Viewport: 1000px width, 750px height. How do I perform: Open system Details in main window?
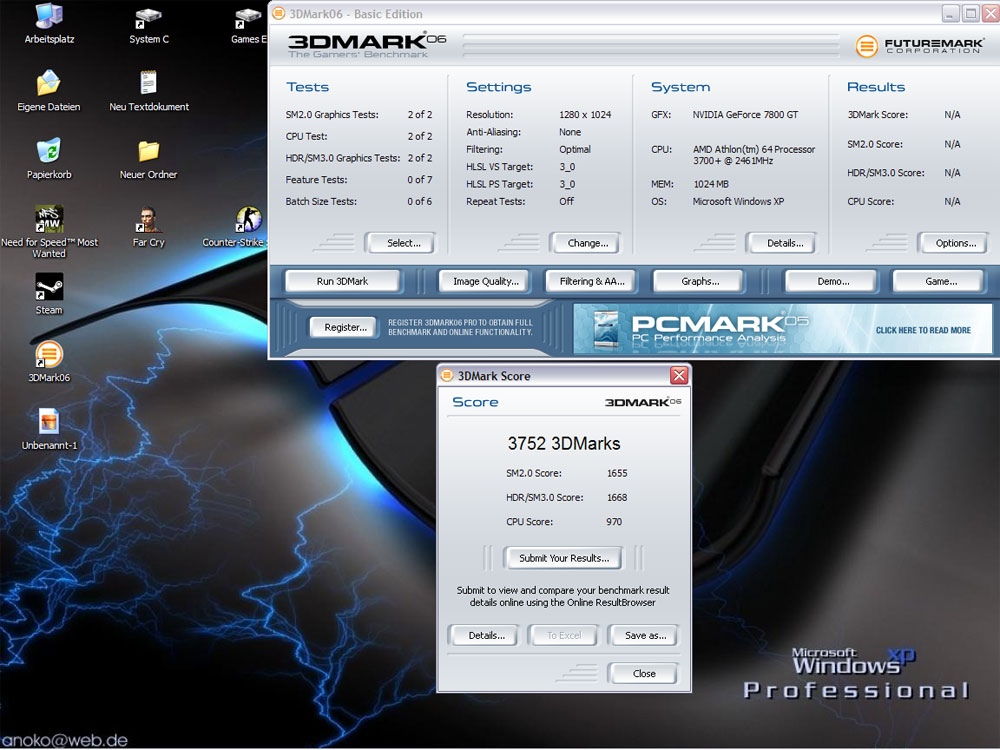pos(784,243)
